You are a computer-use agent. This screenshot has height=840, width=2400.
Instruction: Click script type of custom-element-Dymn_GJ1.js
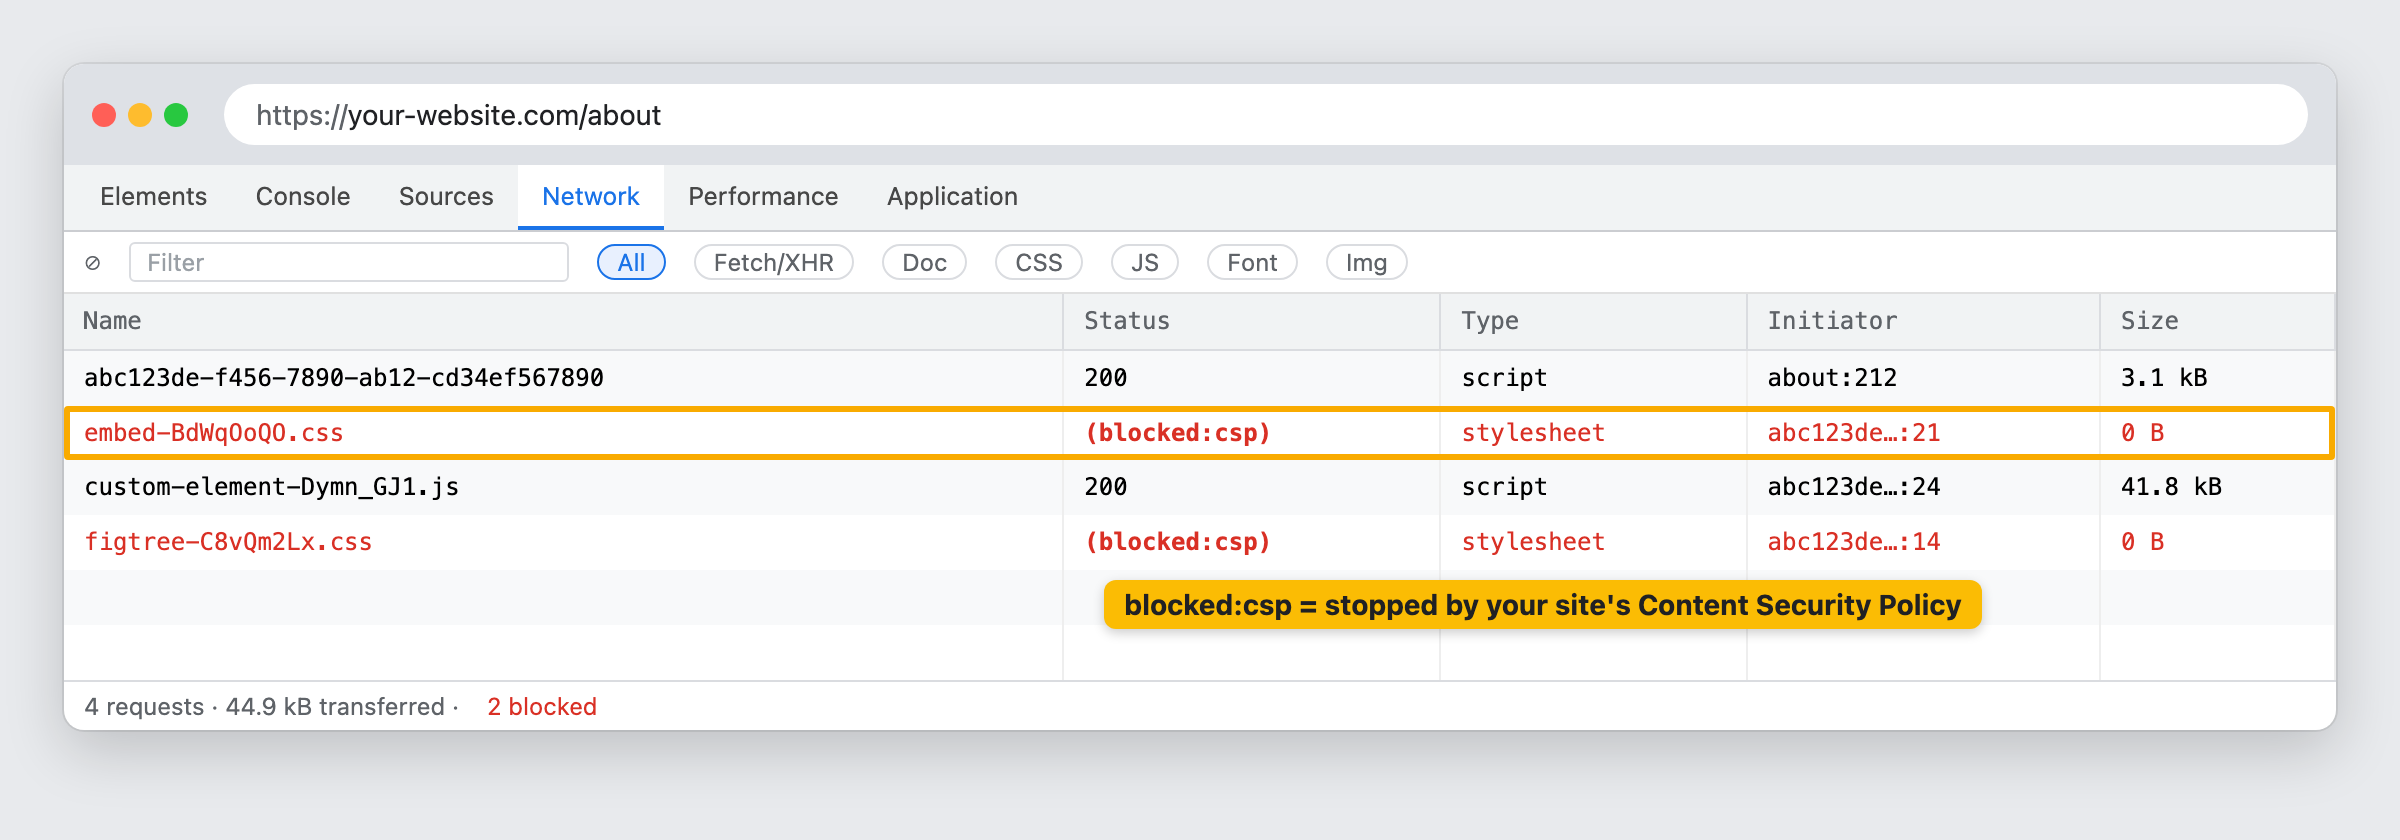point(1504,487)
